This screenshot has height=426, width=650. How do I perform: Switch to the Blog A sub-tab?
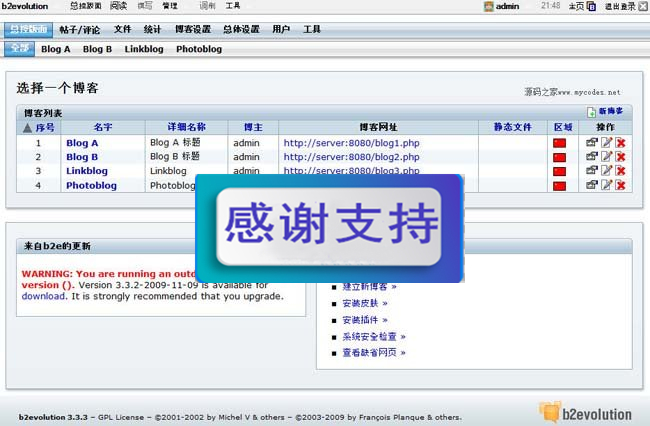pos(56,49)
